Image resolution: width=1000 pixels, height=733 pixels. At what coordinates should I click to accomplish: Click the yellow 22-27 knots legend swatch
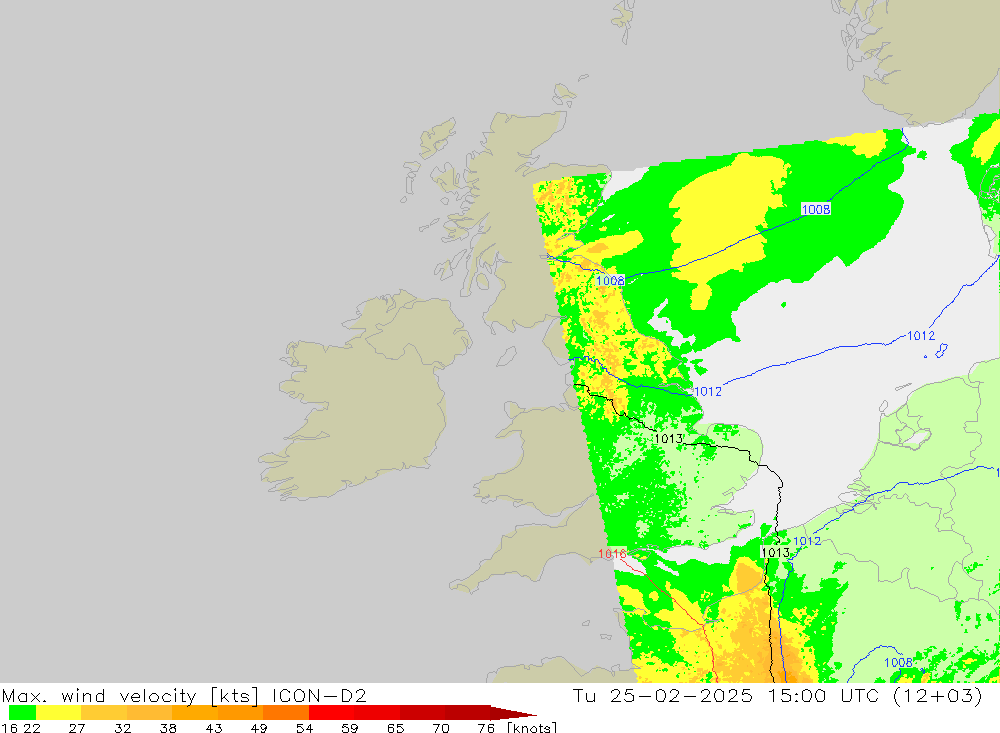[x=59, y=713]
